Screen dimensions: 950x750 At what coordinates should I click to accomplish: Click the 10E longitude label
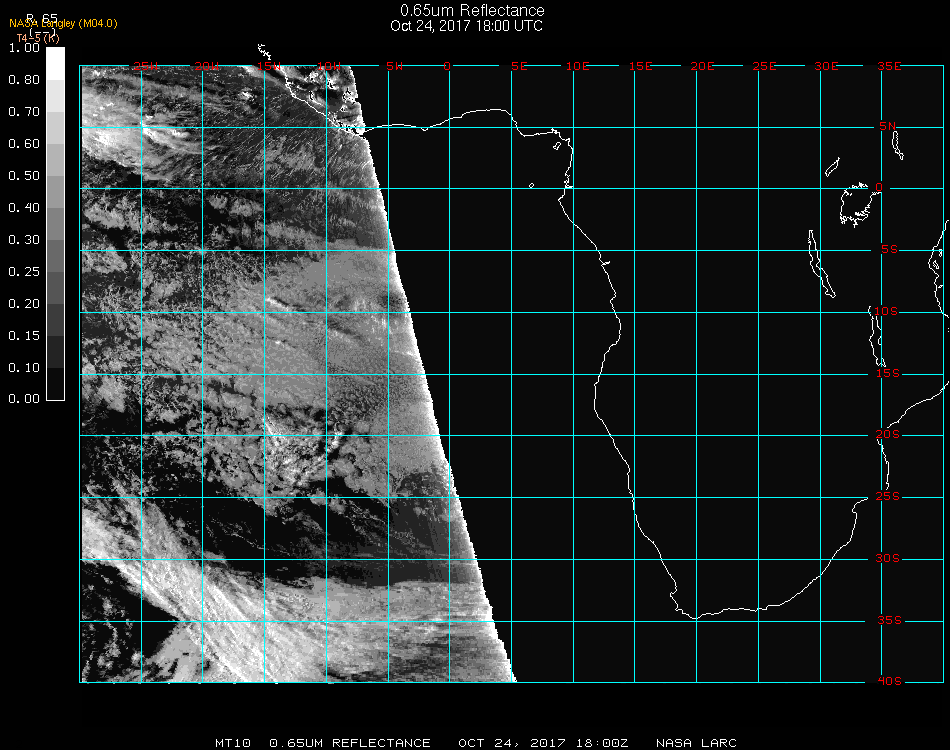[577, 66]
